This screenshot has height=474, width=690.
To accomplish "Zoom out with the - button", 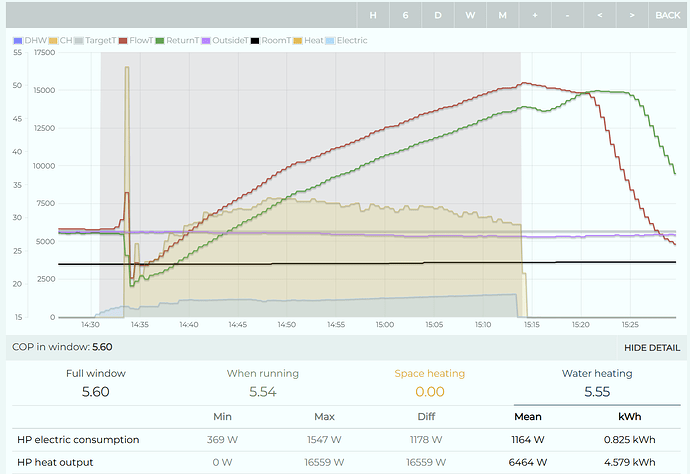I will [567, 15].
